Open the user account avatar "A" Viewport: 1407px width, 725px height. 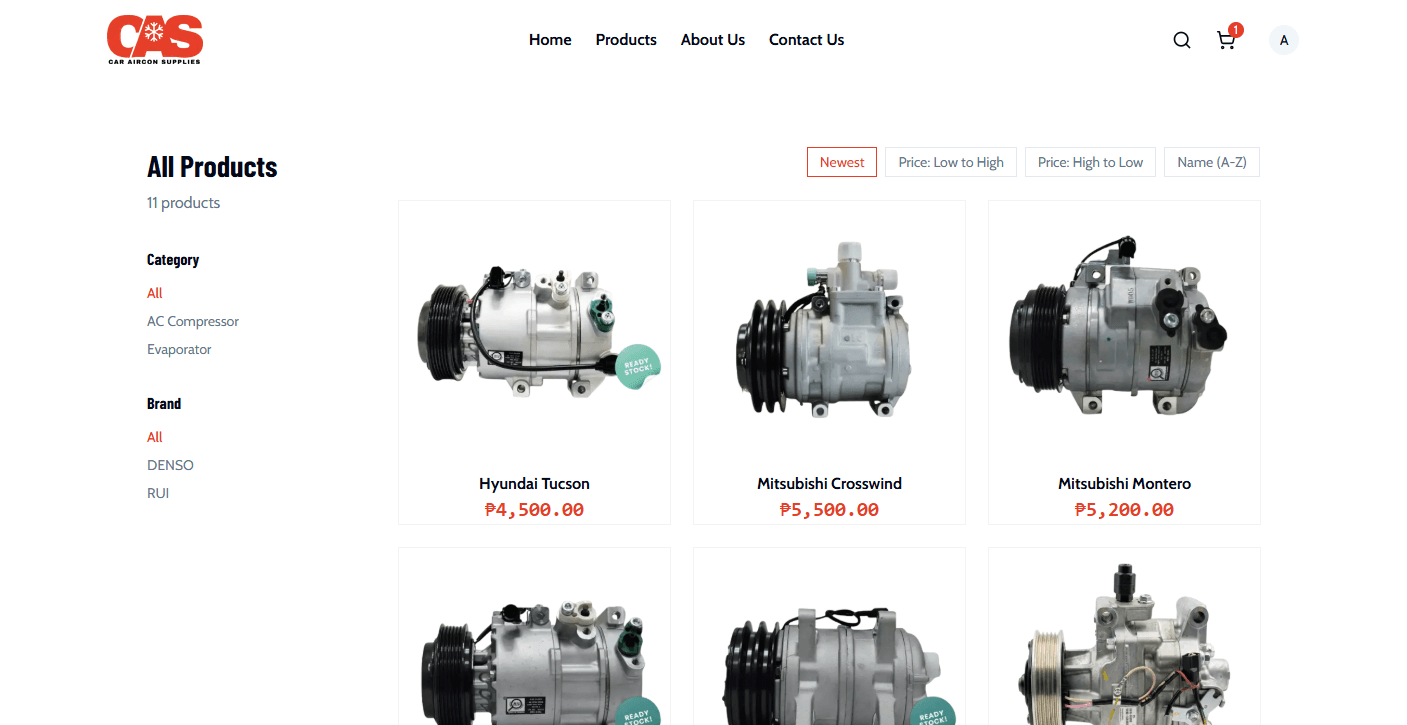[1284, 40]
